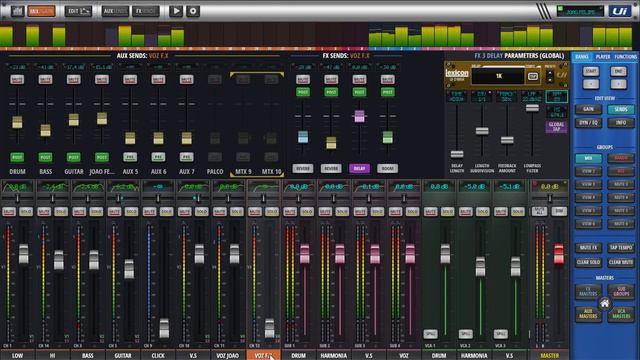
Task: Toggle DIM on the master strip
Action: (559, 211)
